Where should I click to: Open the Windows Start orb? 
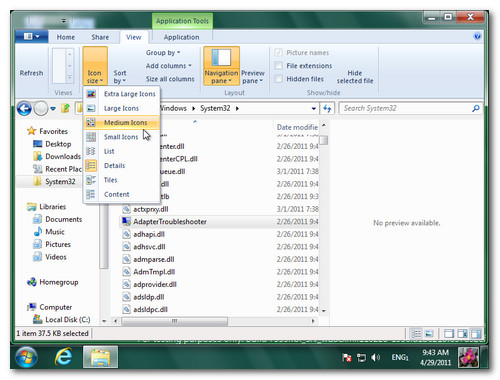point(26,358)
